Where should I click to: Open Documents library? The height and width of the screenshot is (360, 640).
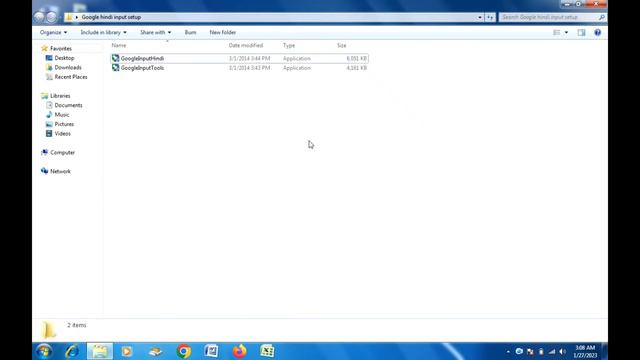[68, 105]
